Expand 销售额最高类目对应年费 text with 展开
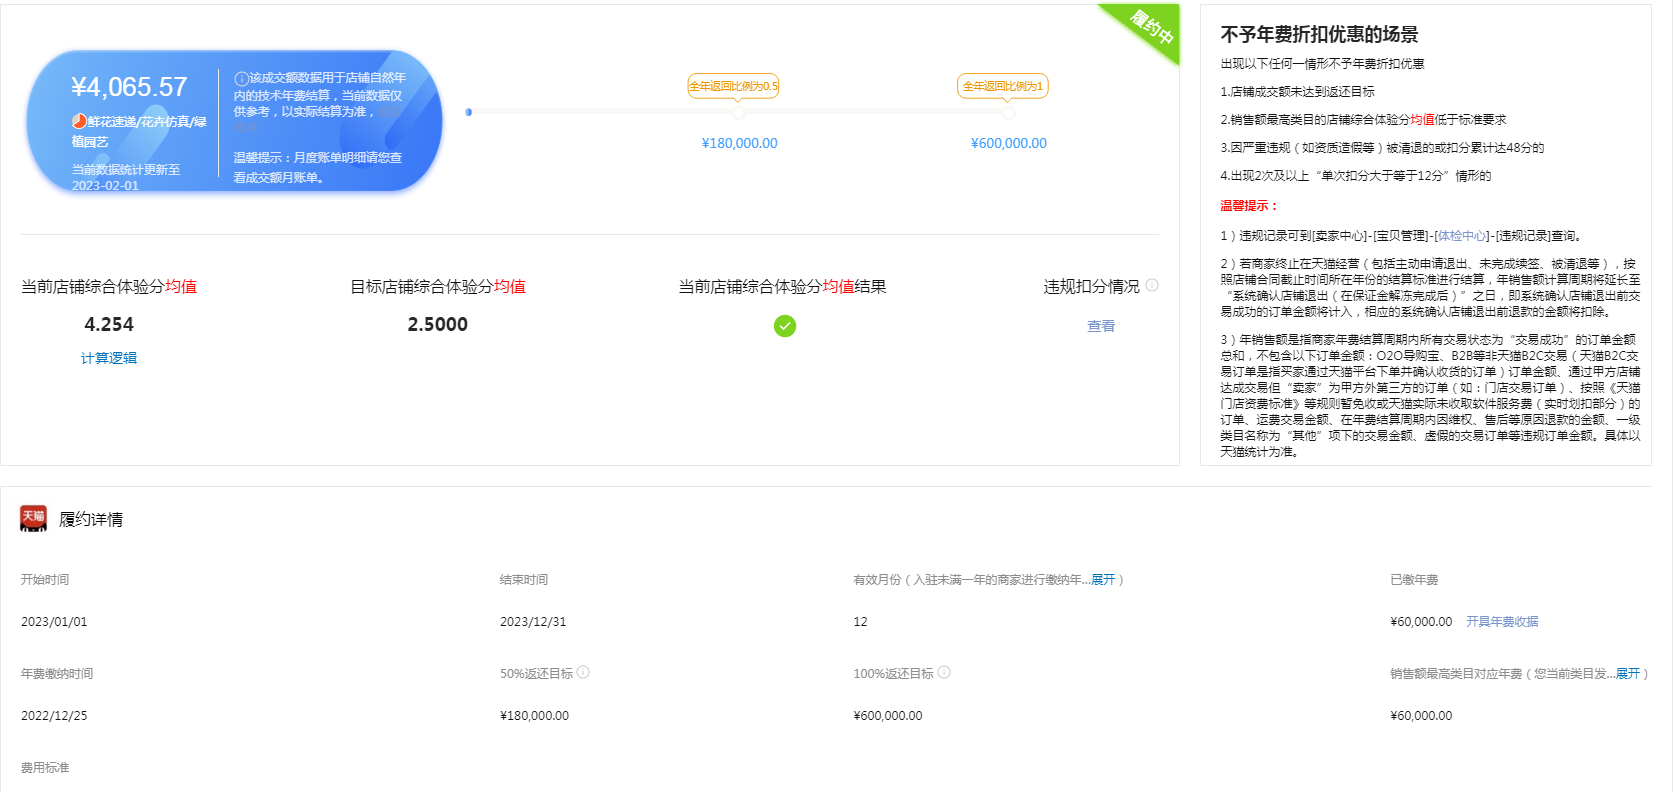This screenshot has height=792, width=1675. click(1628, 674)
